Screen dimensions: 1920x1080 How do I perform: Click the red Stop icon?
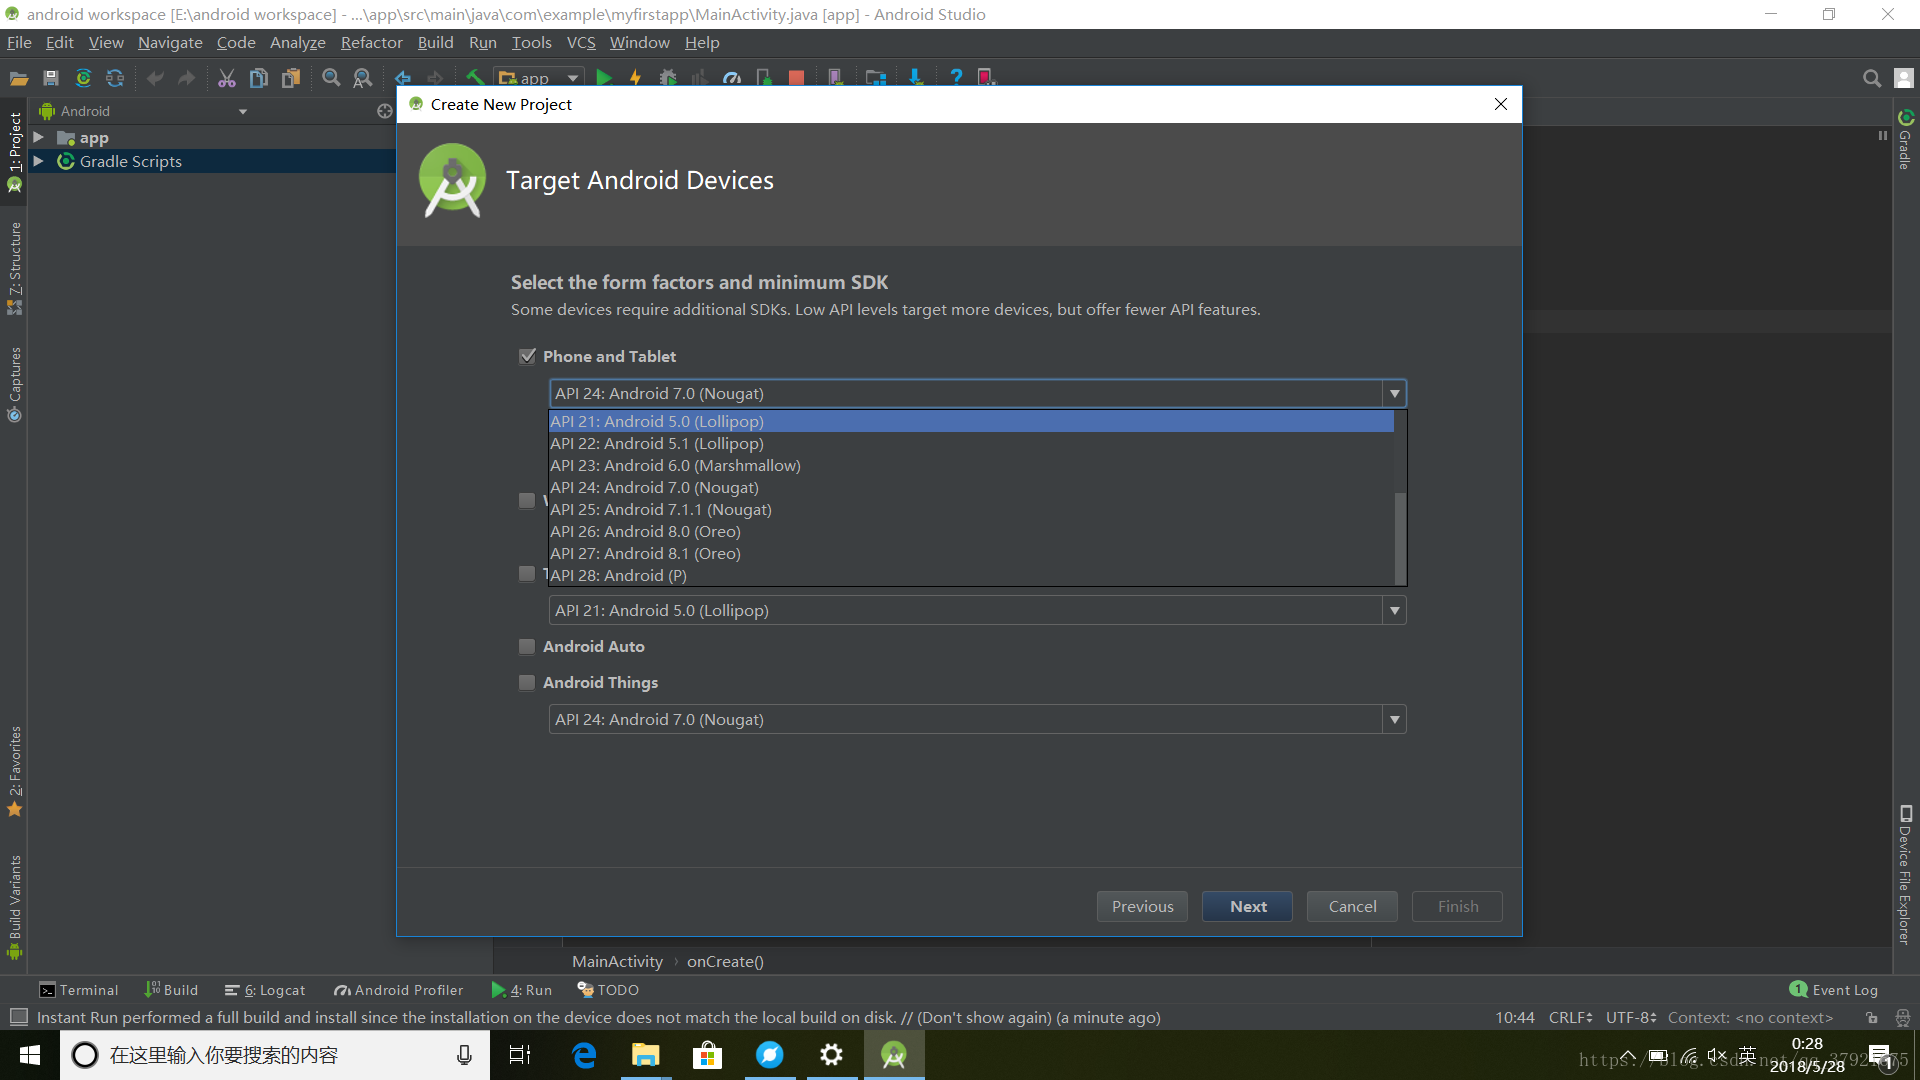coord(796,78)
